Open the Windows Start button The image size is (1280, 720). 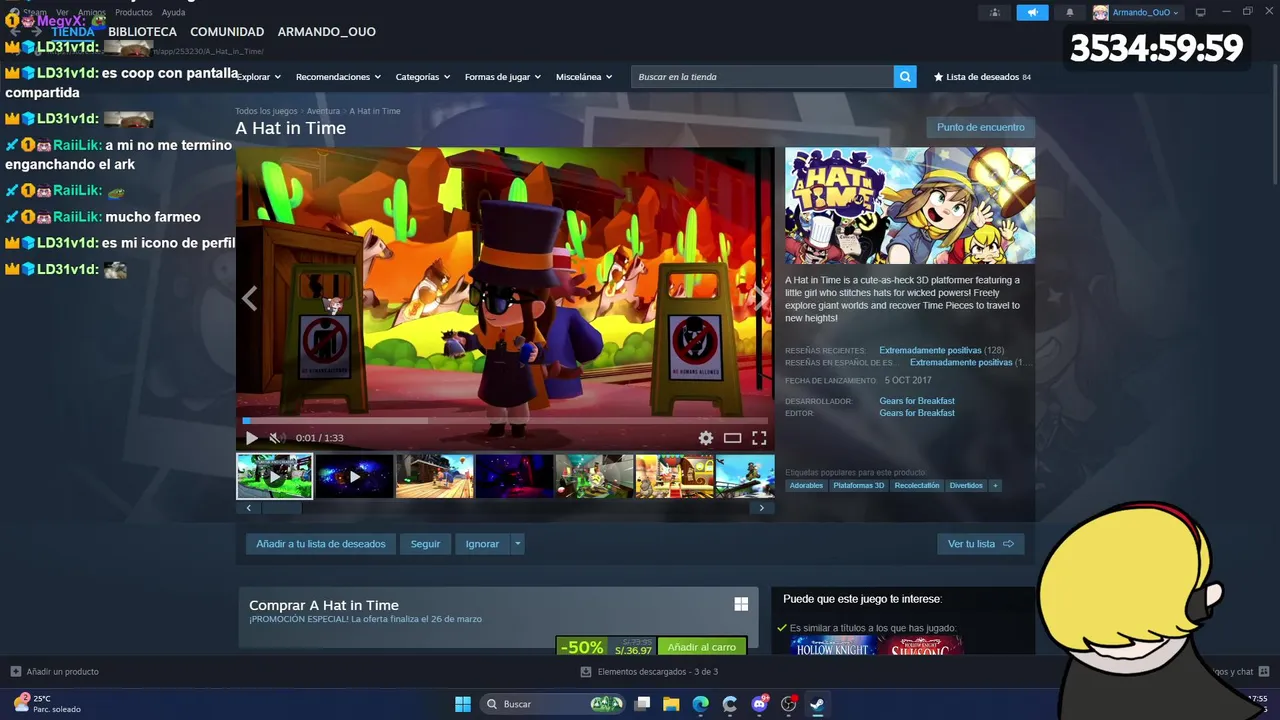(x=463, y=704)
